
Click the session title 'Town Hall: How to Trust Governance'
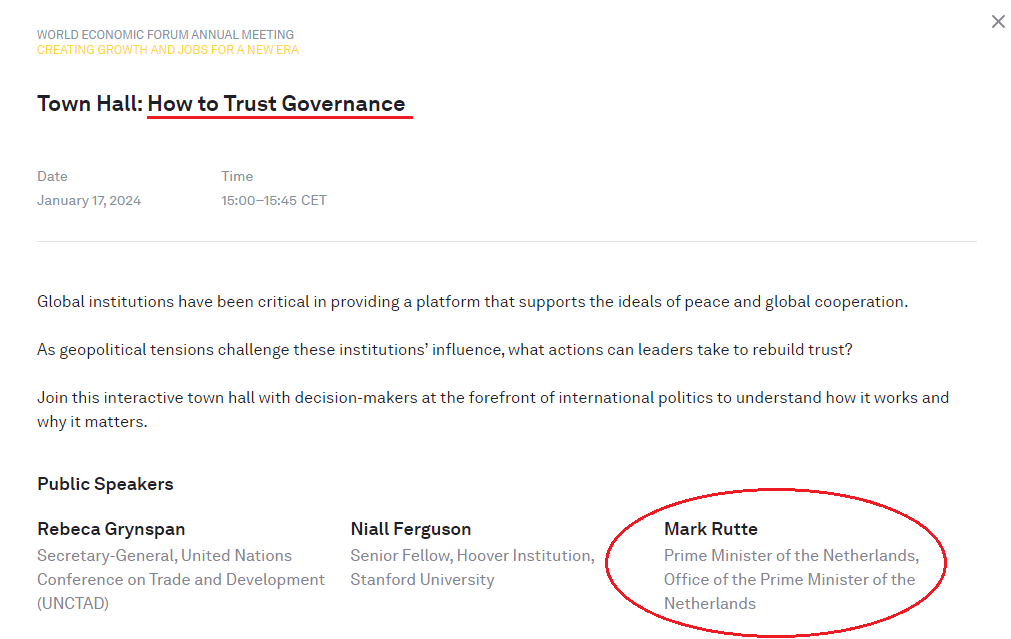coord(221,104)
